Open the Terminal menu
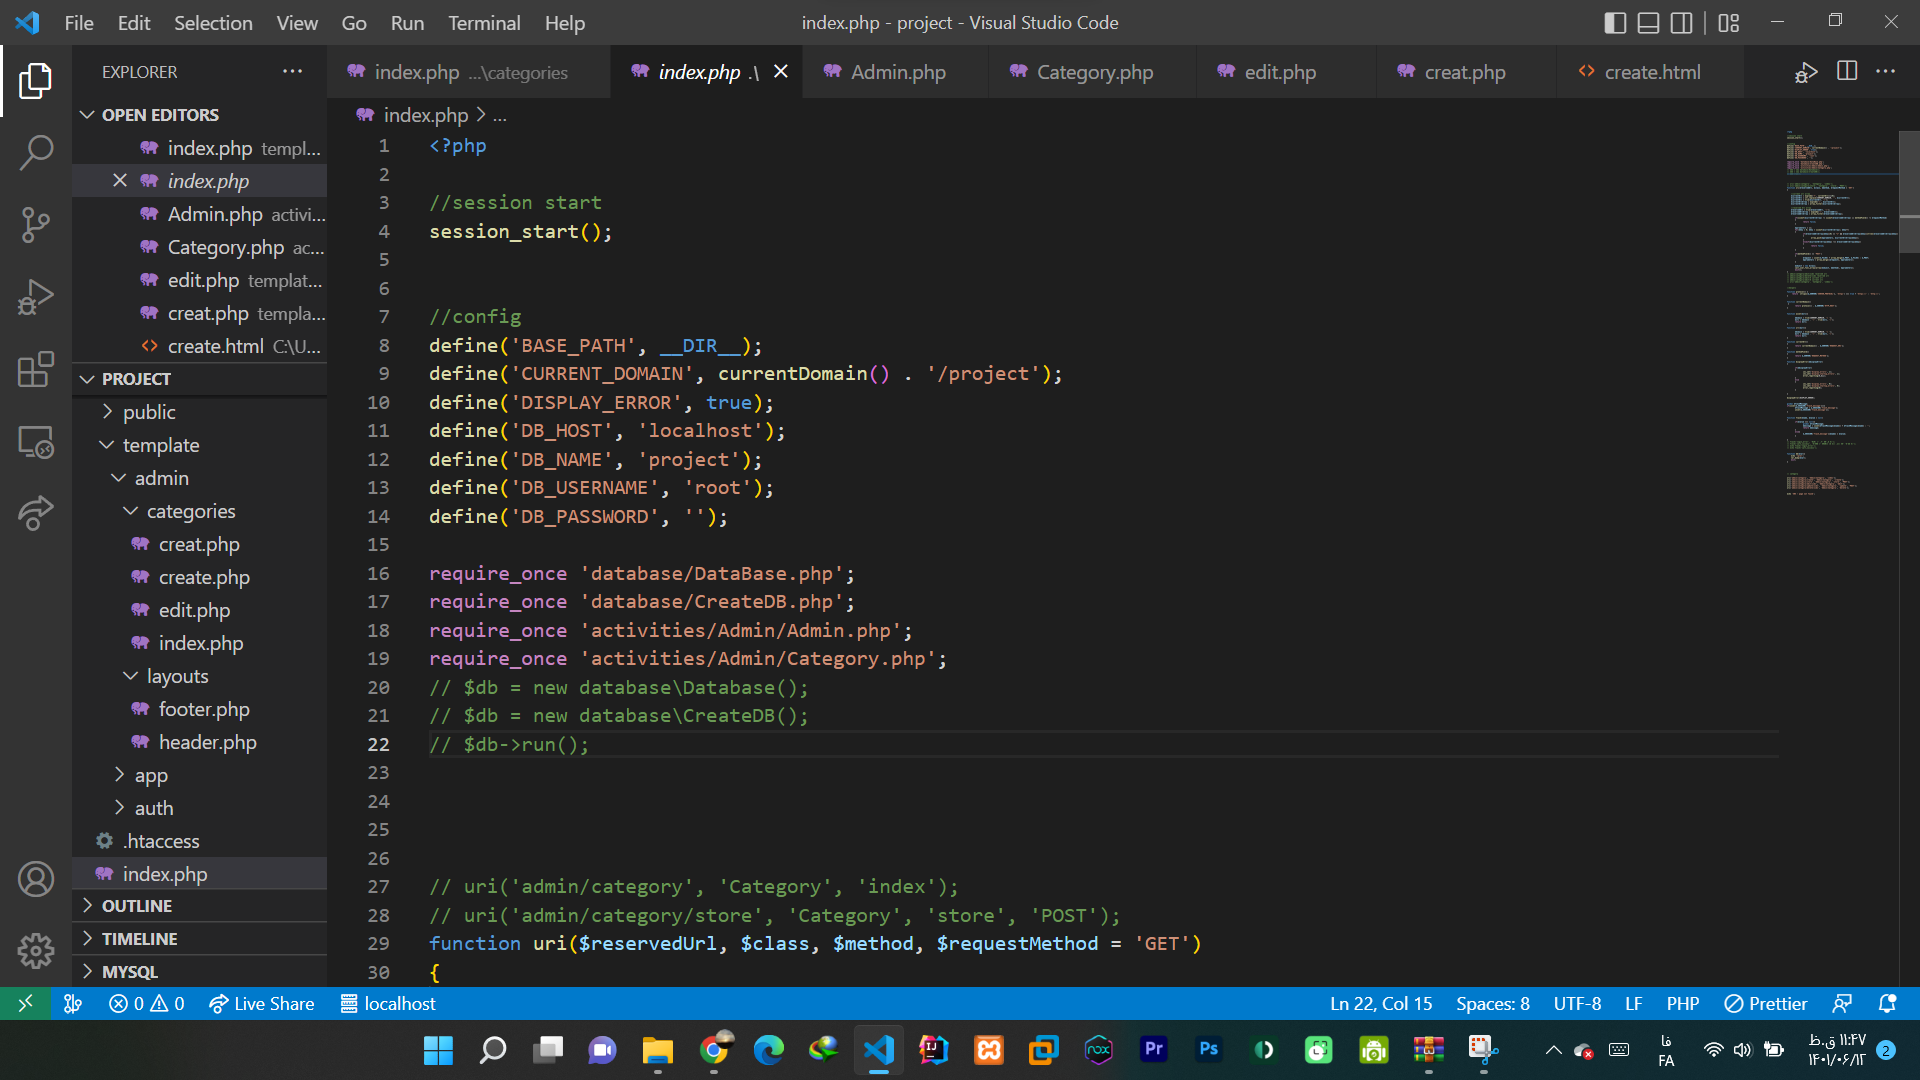Viewport: 1920px width, 1080px height. point(484,22)
